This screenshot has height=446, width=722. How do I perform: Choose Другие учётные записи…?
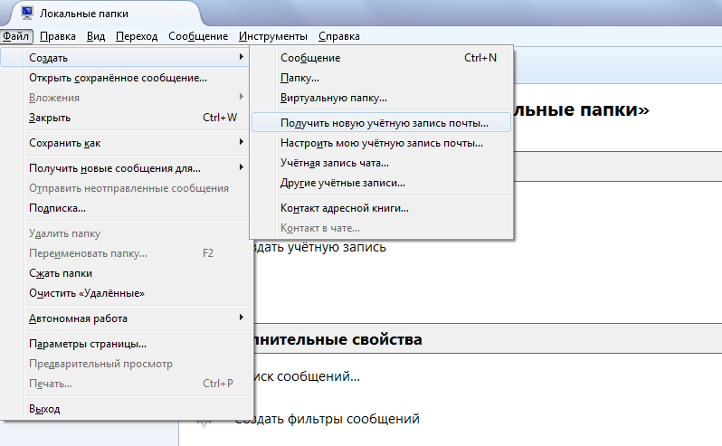click(381, 183)
